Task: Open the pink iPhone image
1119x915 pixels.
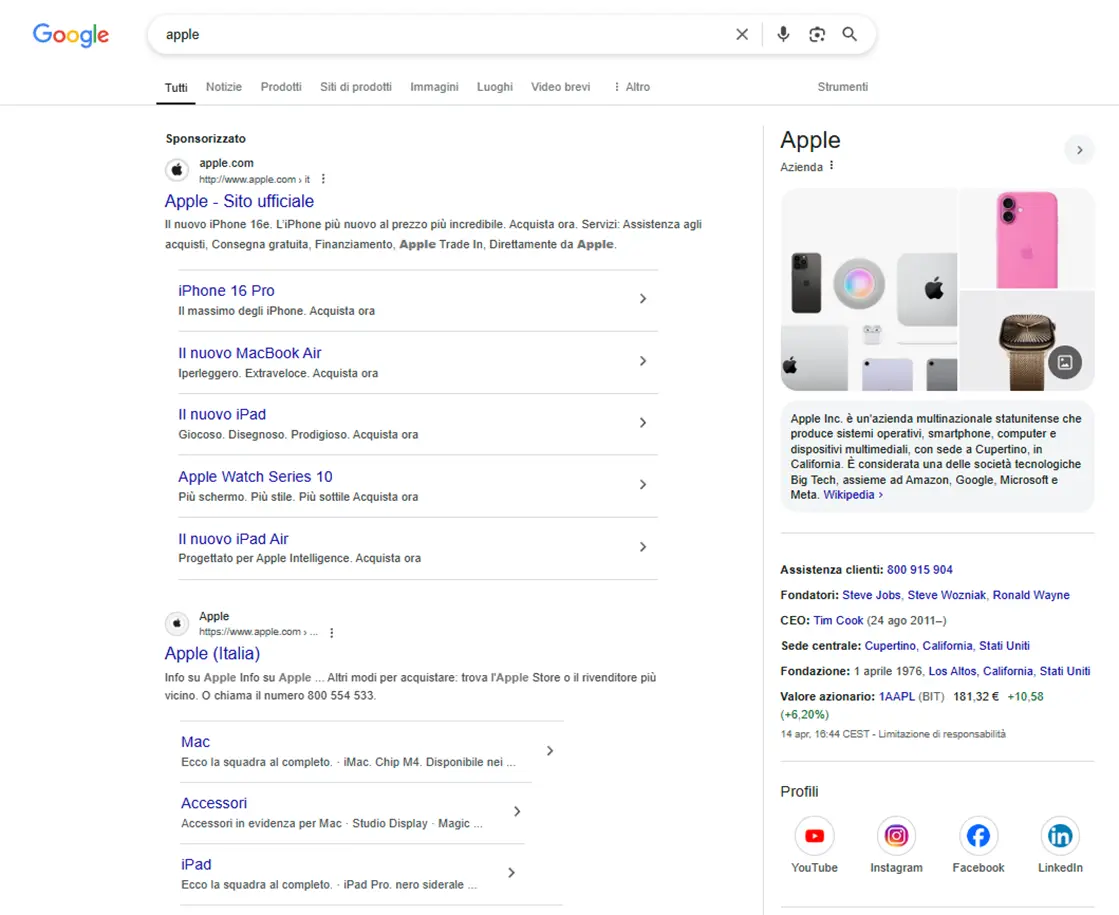Action: click(1027, 238)
